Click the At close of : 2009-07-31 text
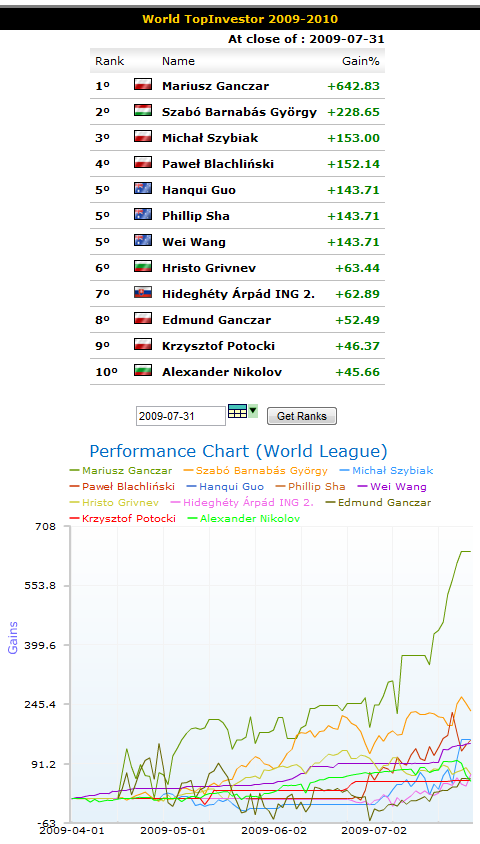 point(306,39)
